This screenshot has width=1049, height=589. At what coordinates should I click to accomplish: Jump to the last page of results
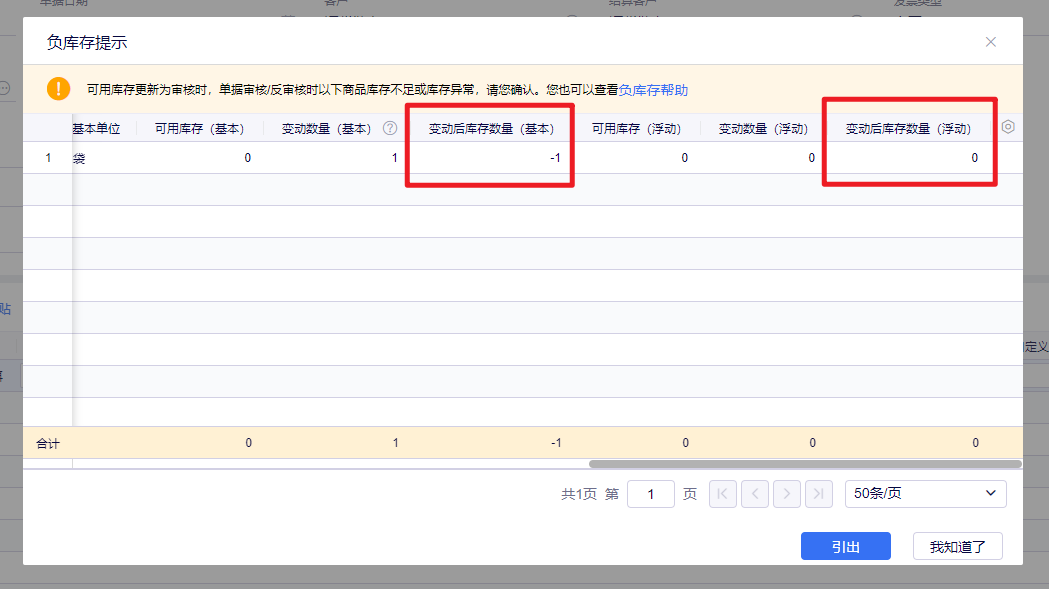(819, 493)
